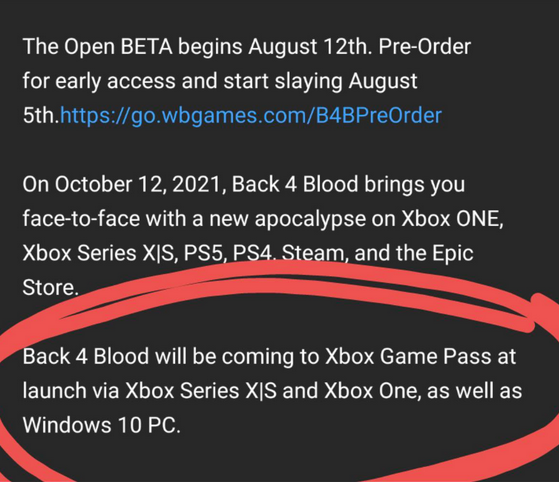Select the 'Xbox Series X|S, PS5' platform text
559x482 pixels.
124,253
